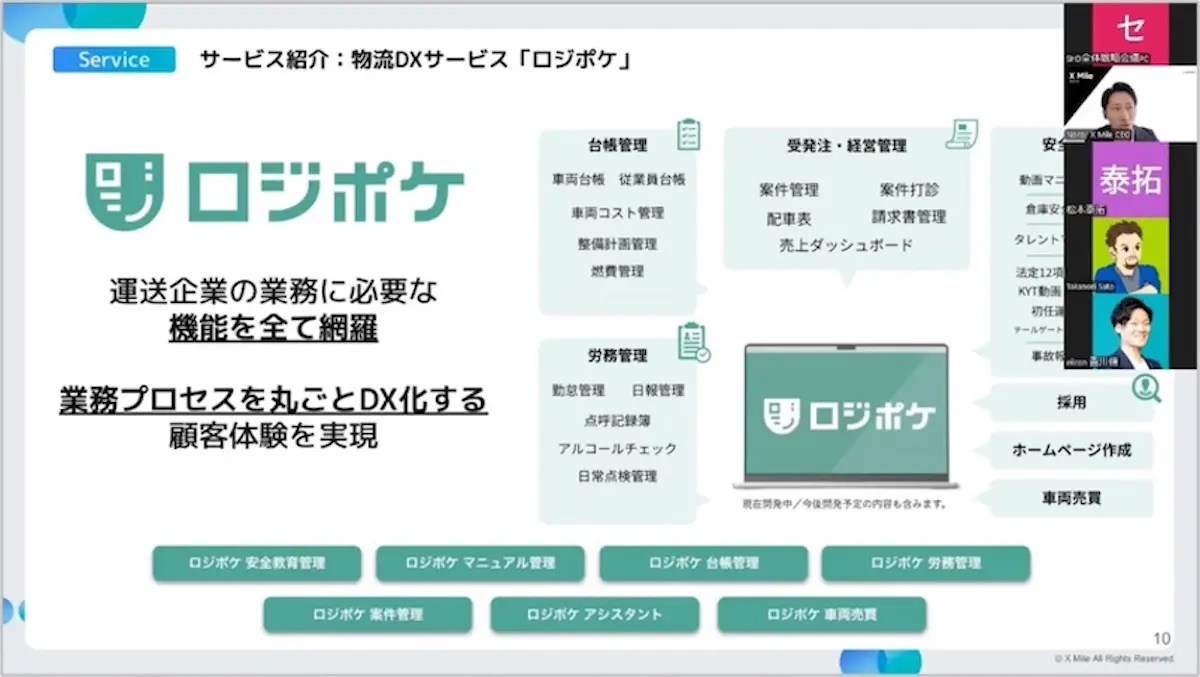Click the document icon beside 受発注・経営管理

tap(962, 135)
